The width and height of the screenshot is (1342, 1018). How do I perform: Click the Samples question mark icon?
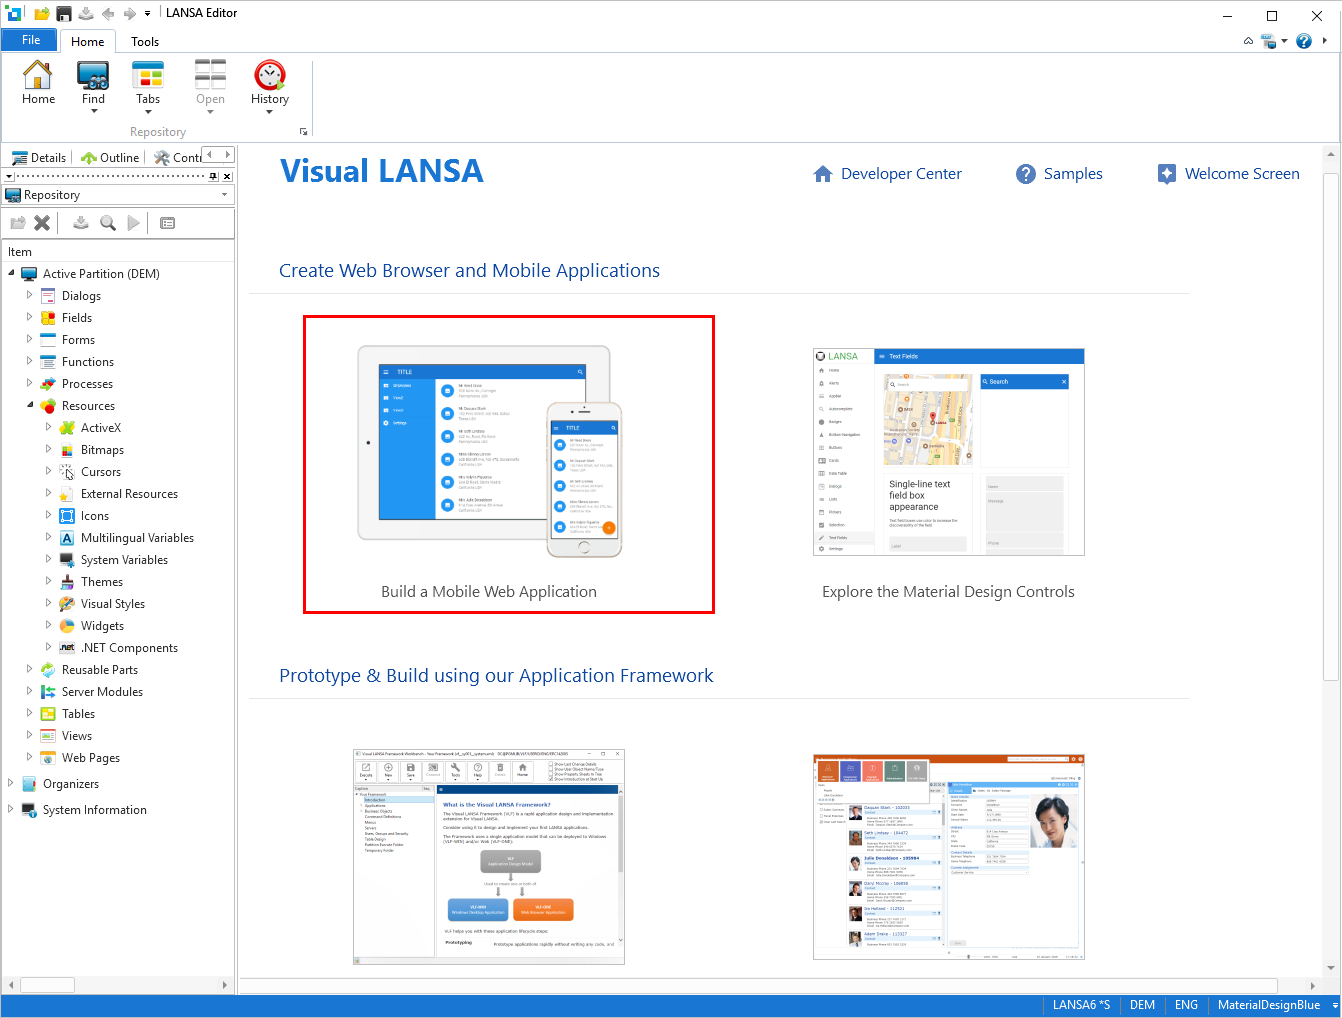(1026, 174)
